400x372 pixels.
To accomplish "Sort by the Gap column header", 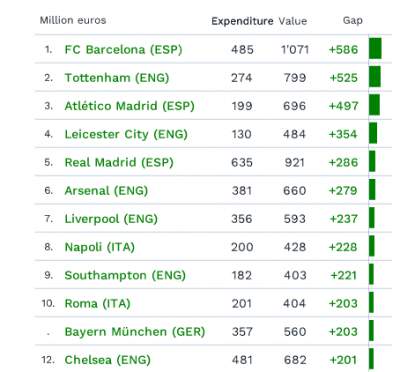I will [352, 20].
